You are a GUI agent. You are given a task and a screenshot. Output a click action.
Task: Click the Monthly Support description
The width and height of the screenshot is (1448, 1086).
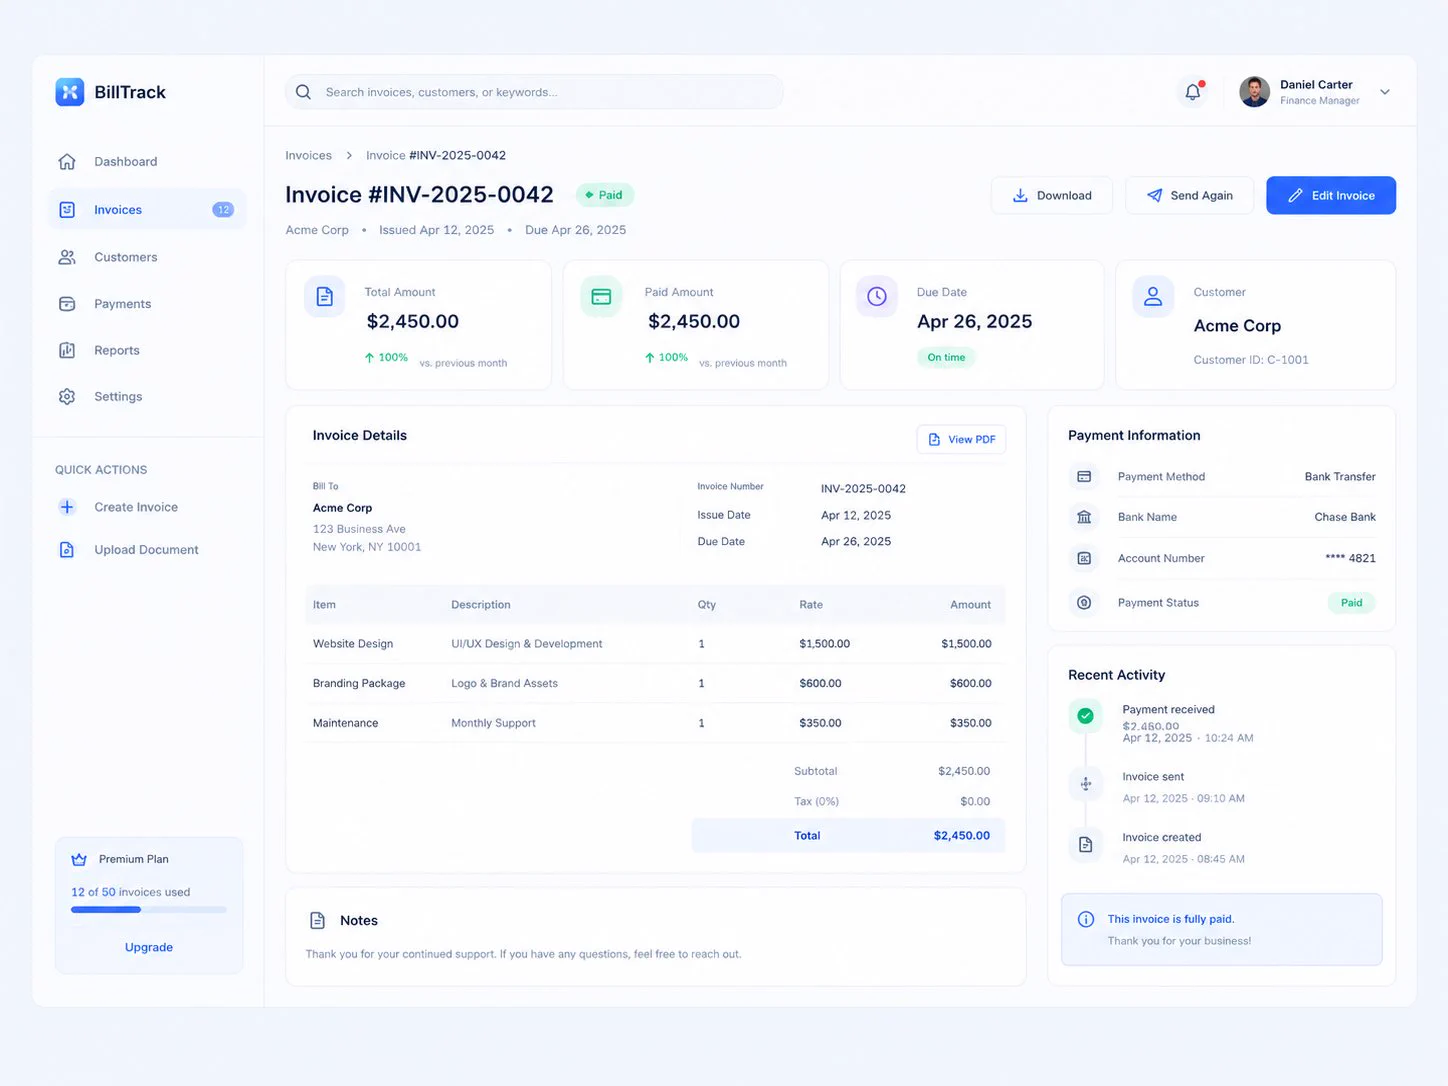tap(493, 723)
